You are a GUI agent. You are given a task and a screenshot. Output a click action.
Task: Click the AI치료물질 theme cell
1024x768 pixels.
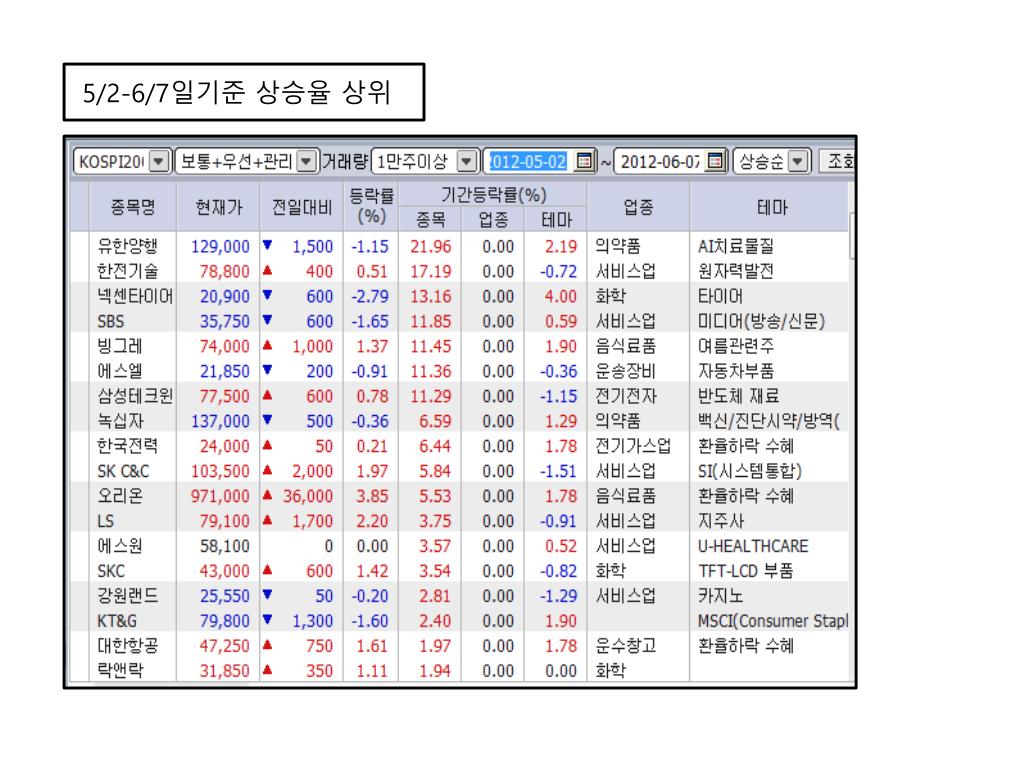735,246
